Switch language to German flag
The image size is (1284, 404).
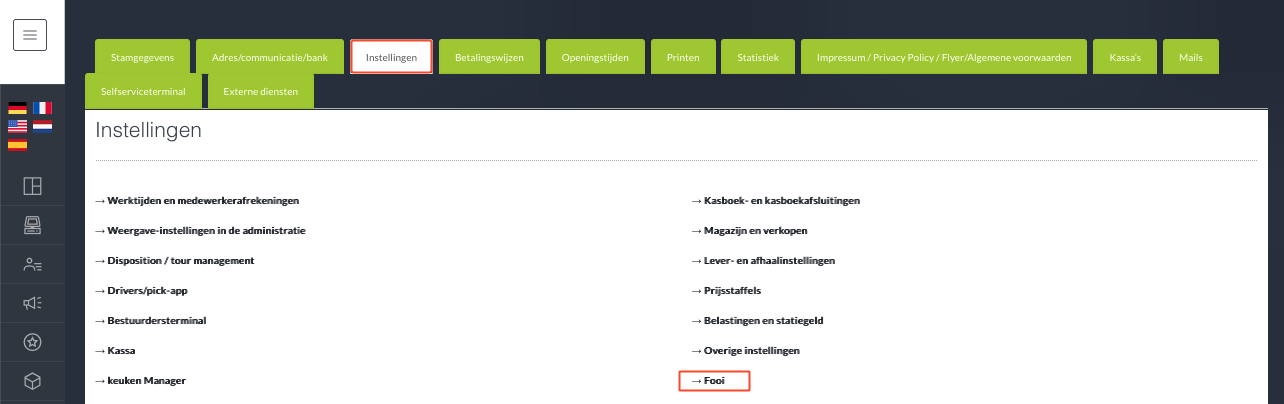coord(18,108)
